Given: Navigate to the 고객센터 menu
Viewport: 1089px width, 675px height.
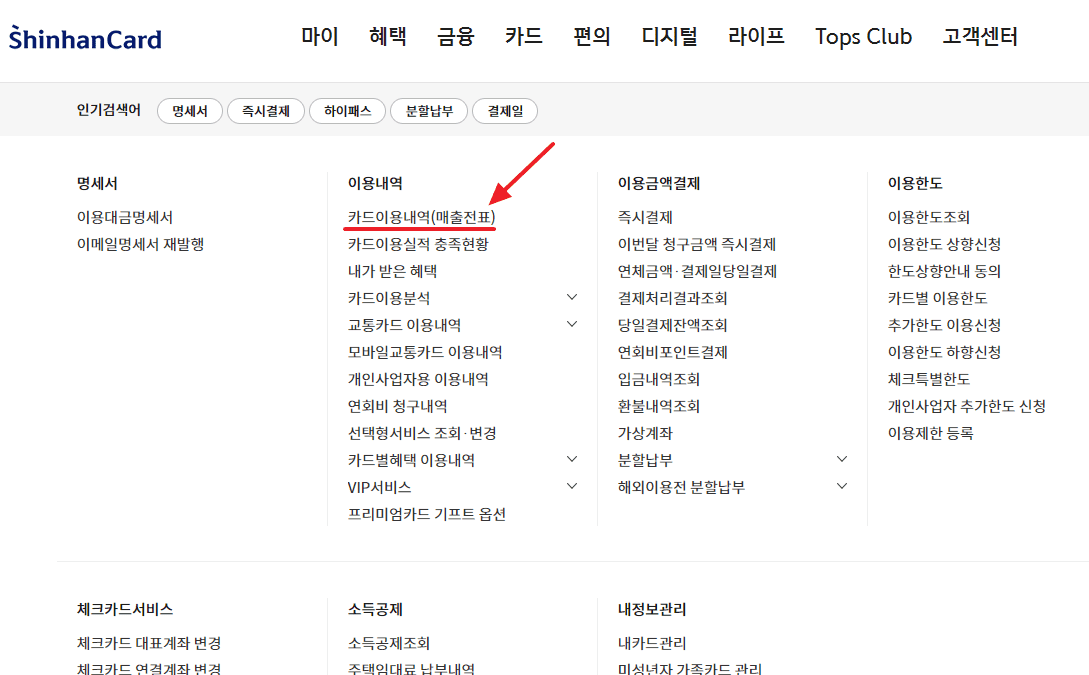Looking at the screenshot, I should pos(980,36).
